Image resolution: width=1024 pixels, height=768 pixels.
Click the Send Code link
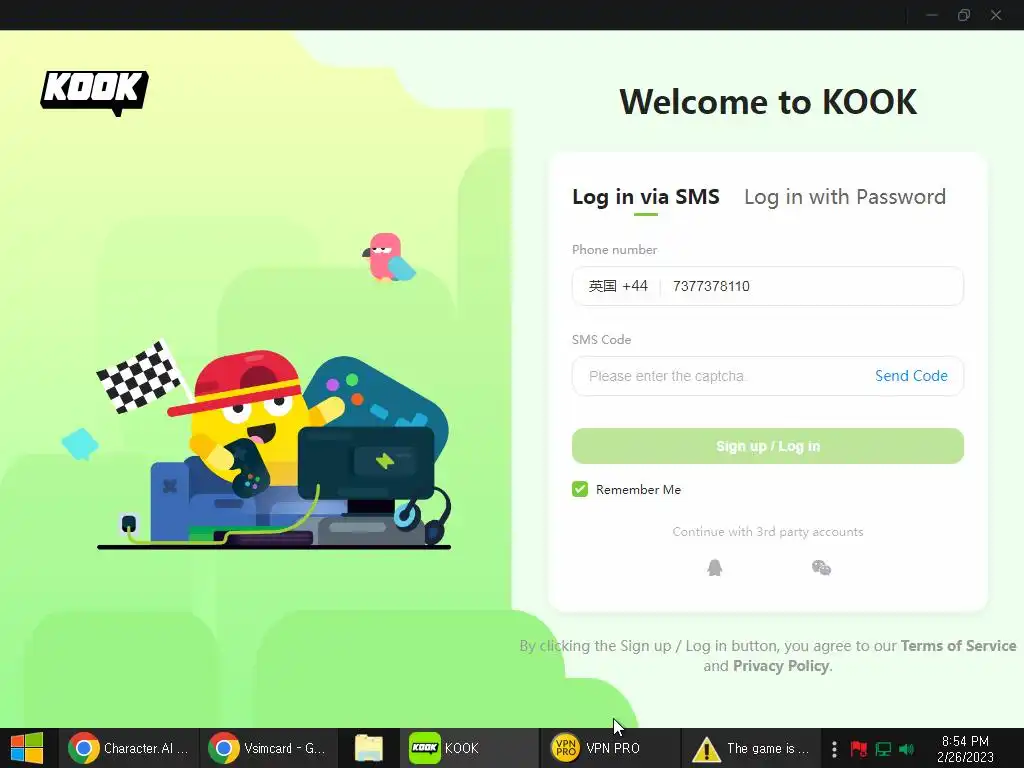pos(911,376)
